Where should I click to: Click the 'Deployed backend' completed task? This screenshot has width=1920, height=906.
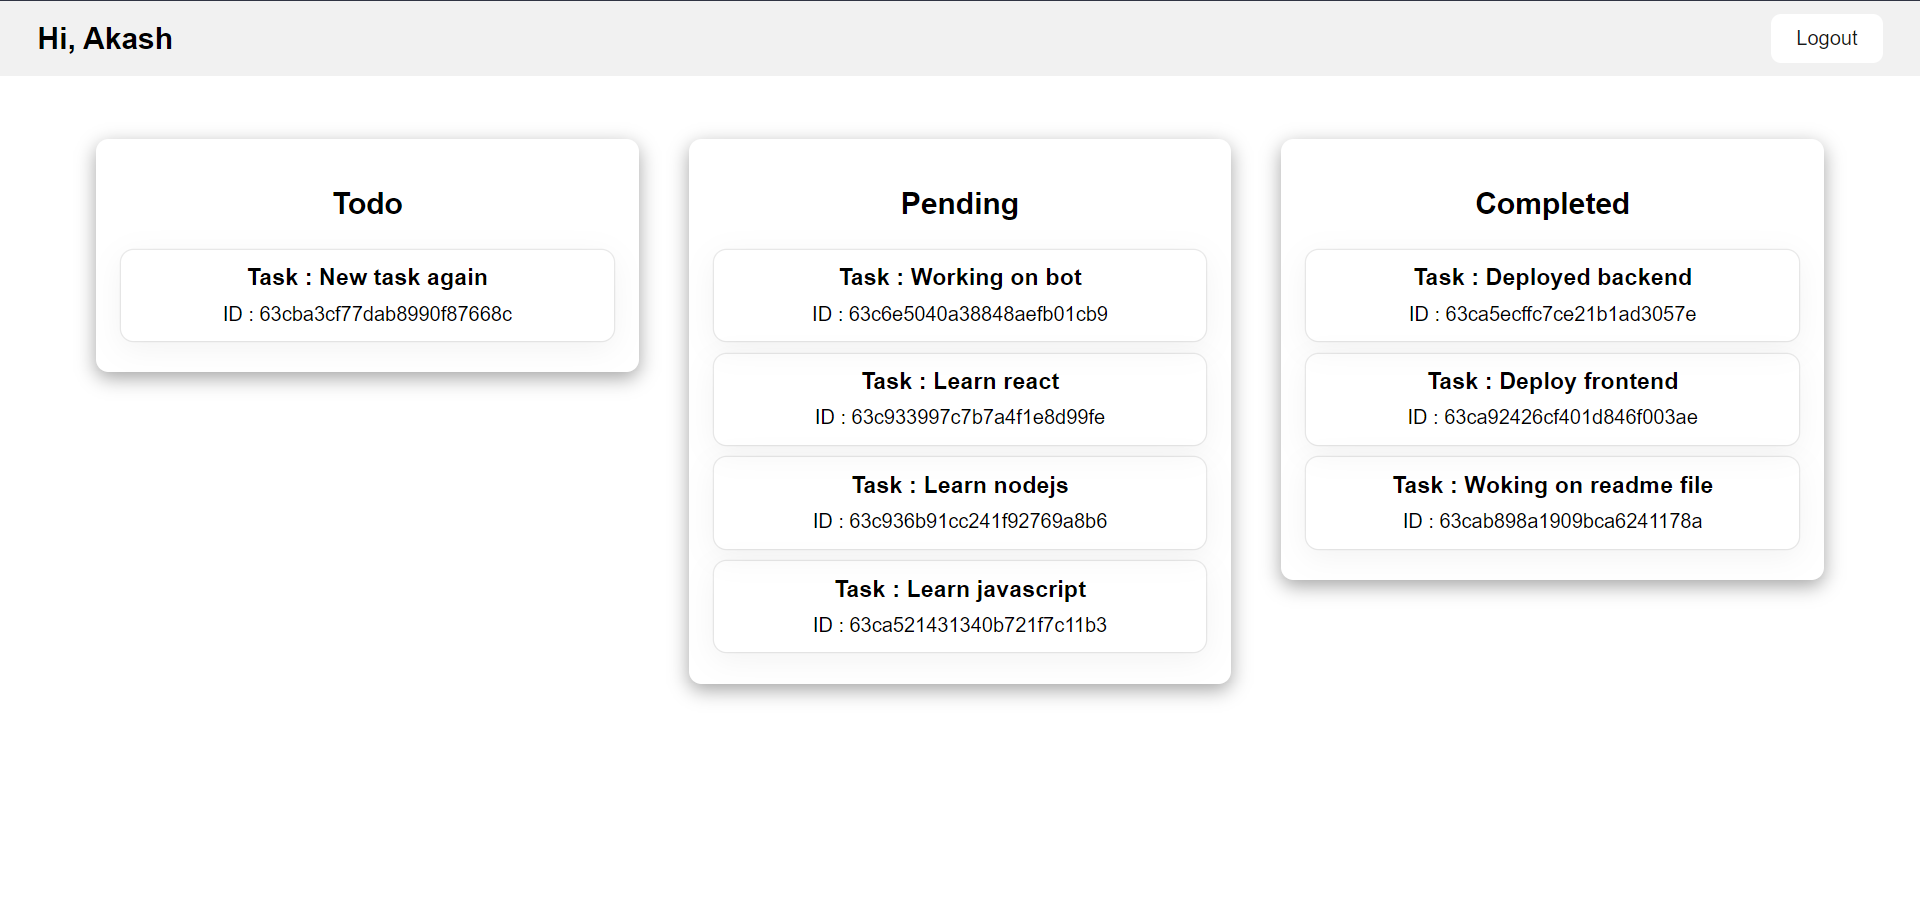(1551, 295)
